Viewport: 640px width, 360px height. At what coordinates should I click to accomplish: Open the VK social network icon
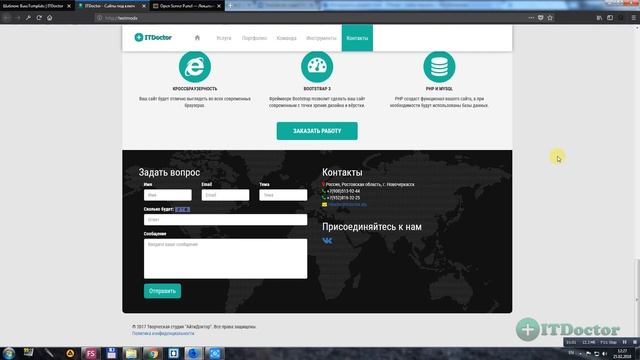click(327, 241)
